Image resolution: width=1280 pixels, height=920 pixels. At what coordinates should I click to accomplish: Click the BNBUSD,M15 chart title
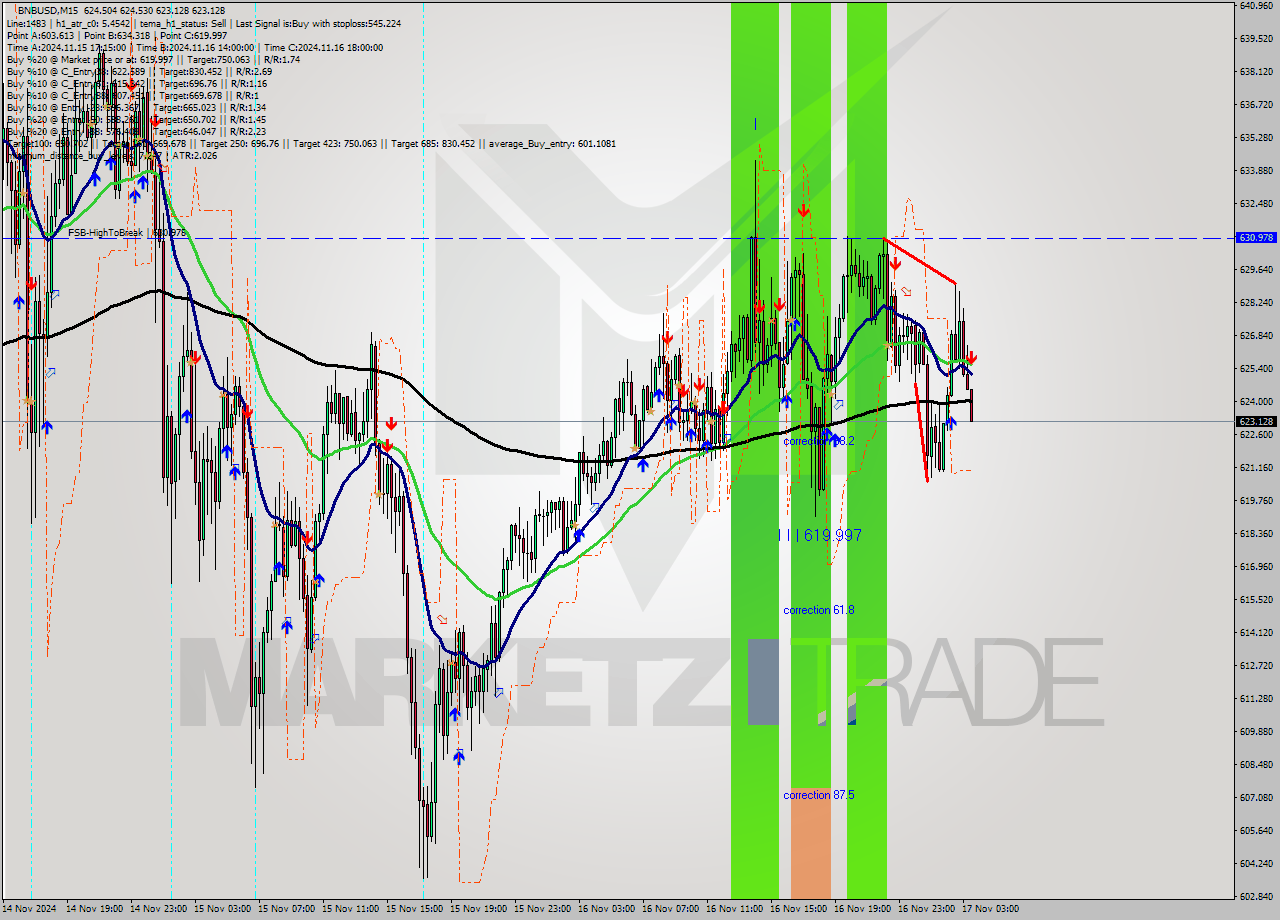[x=47, y=10]
